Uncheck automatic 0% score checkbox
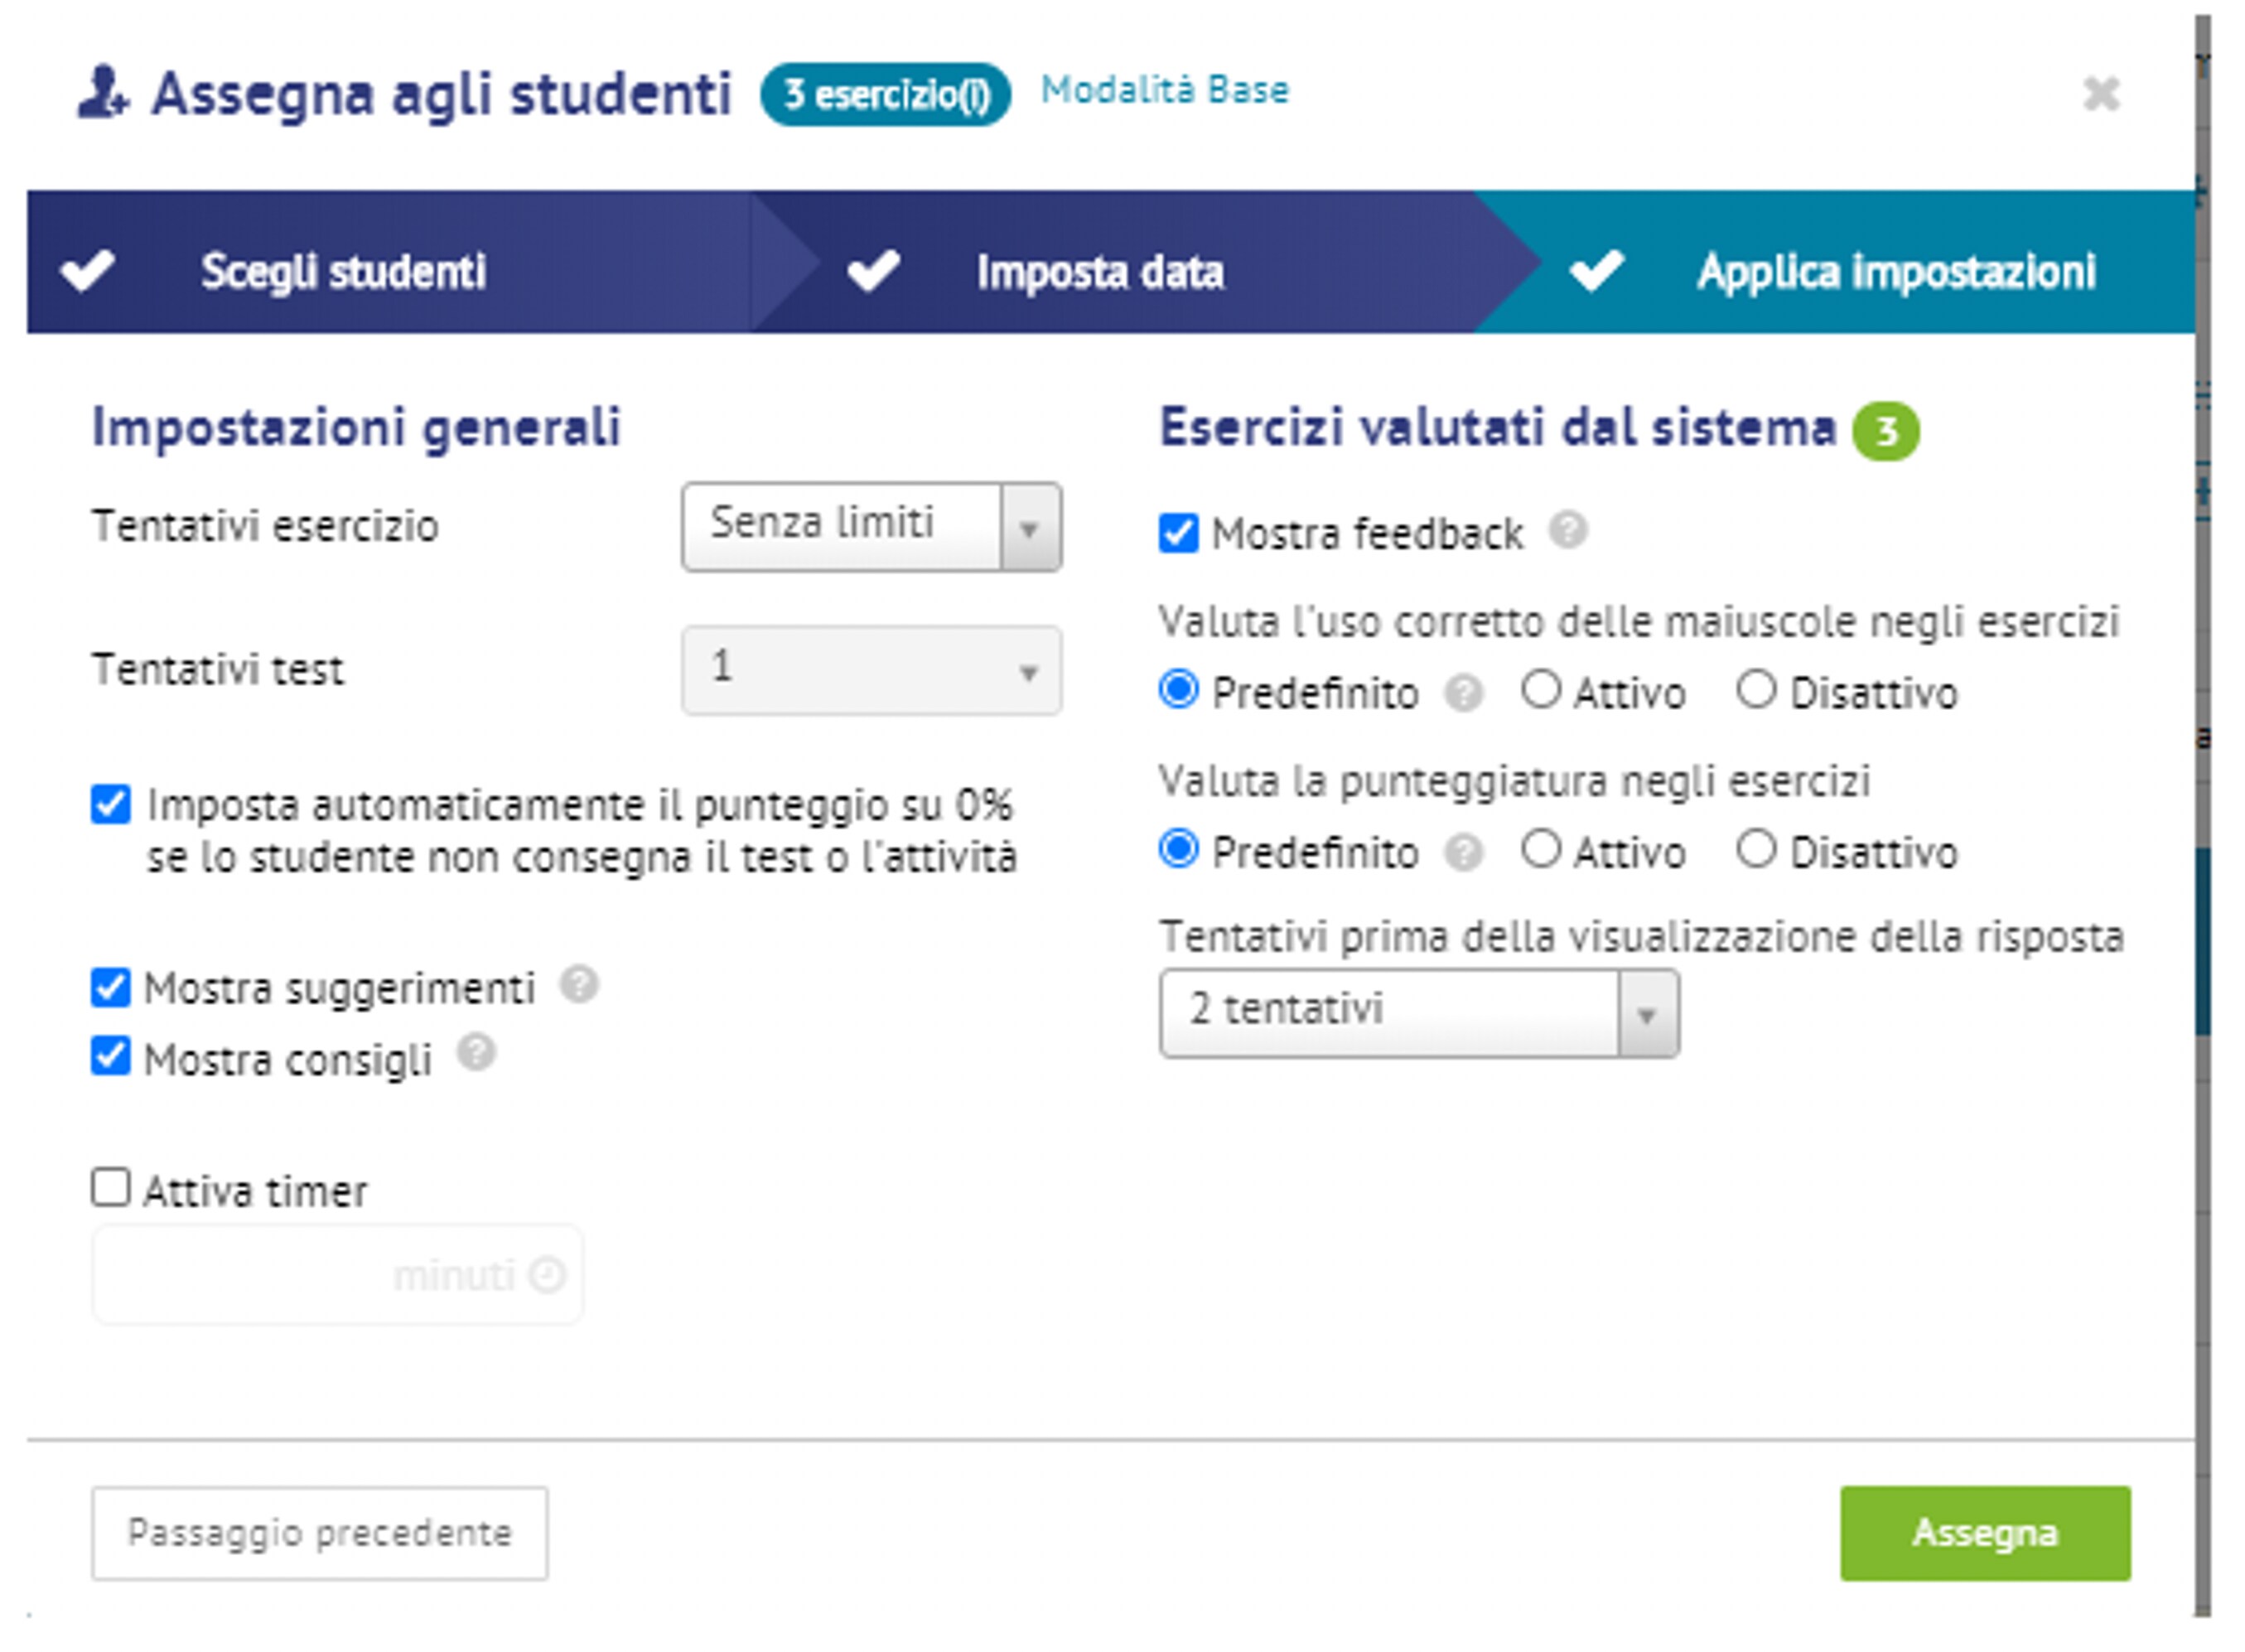The height and width of the screenshot is (1652, 2245). pyautogui.click(x=111, y=804)
